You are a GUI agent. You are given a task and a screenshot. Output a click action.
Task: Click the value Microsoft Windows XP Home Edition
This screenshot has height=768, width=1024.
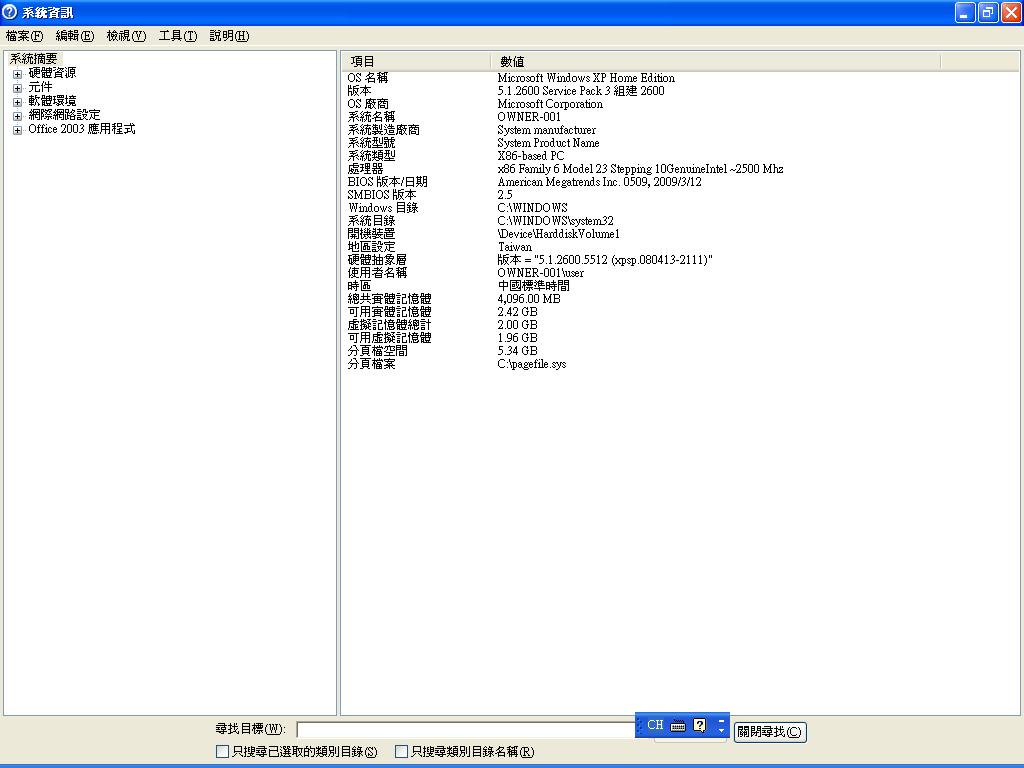tap(586, 78)
